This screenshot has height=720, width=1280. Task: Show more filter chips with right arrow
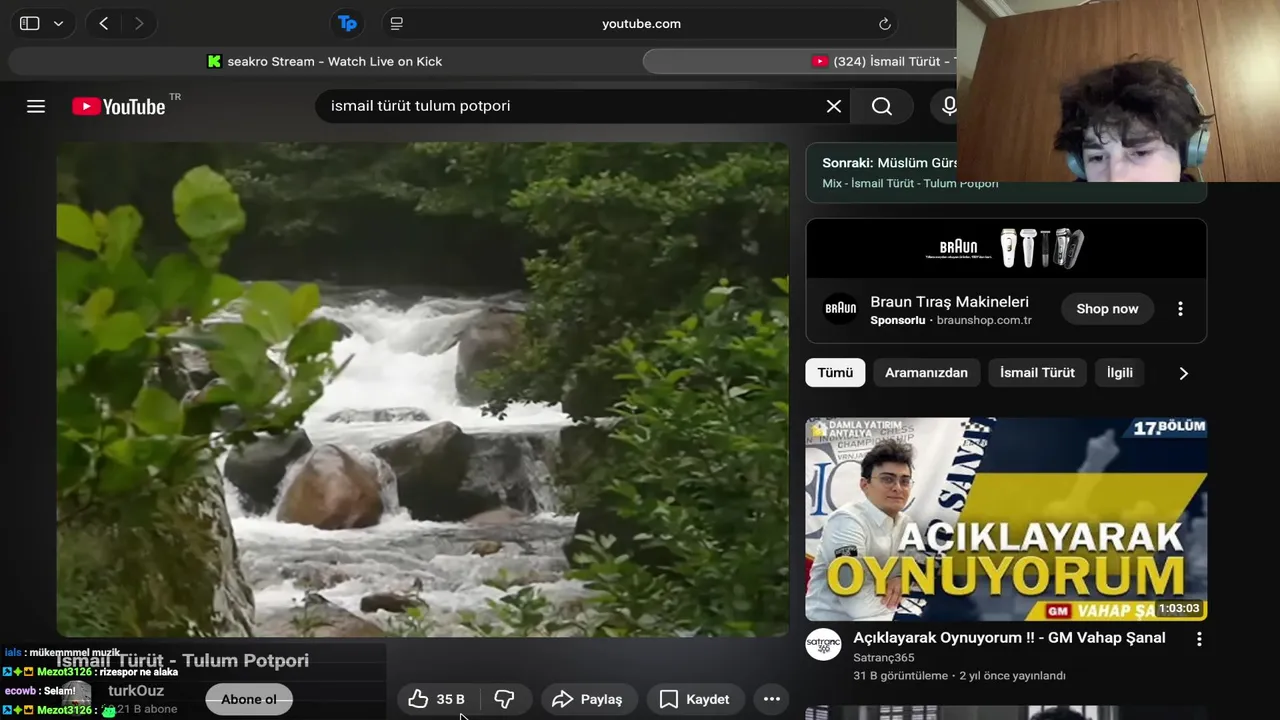[x=1183, y=373]
